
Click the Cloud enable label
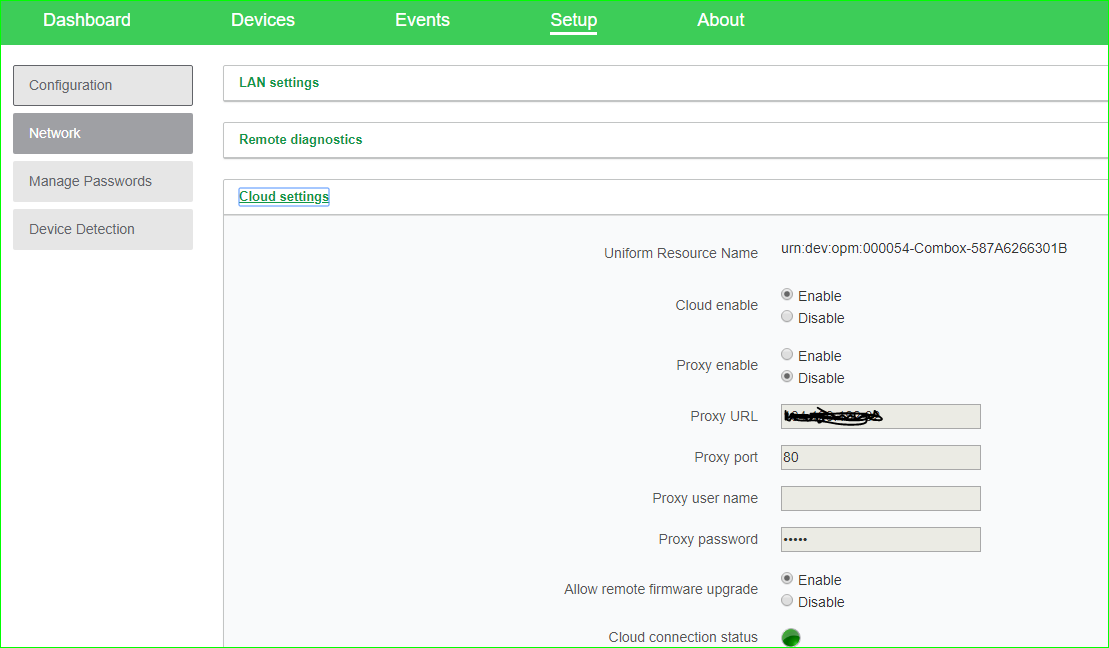[x=716, y=305]
